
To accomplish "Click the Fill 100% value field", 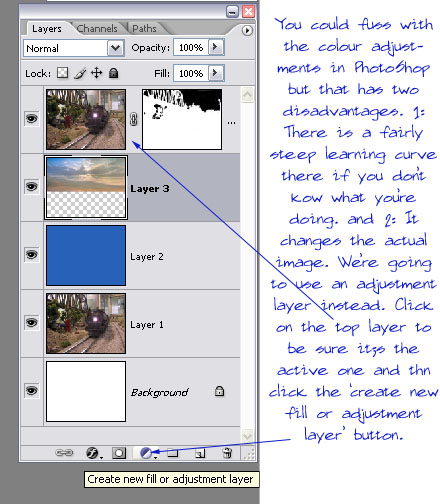I will [191, 73].
